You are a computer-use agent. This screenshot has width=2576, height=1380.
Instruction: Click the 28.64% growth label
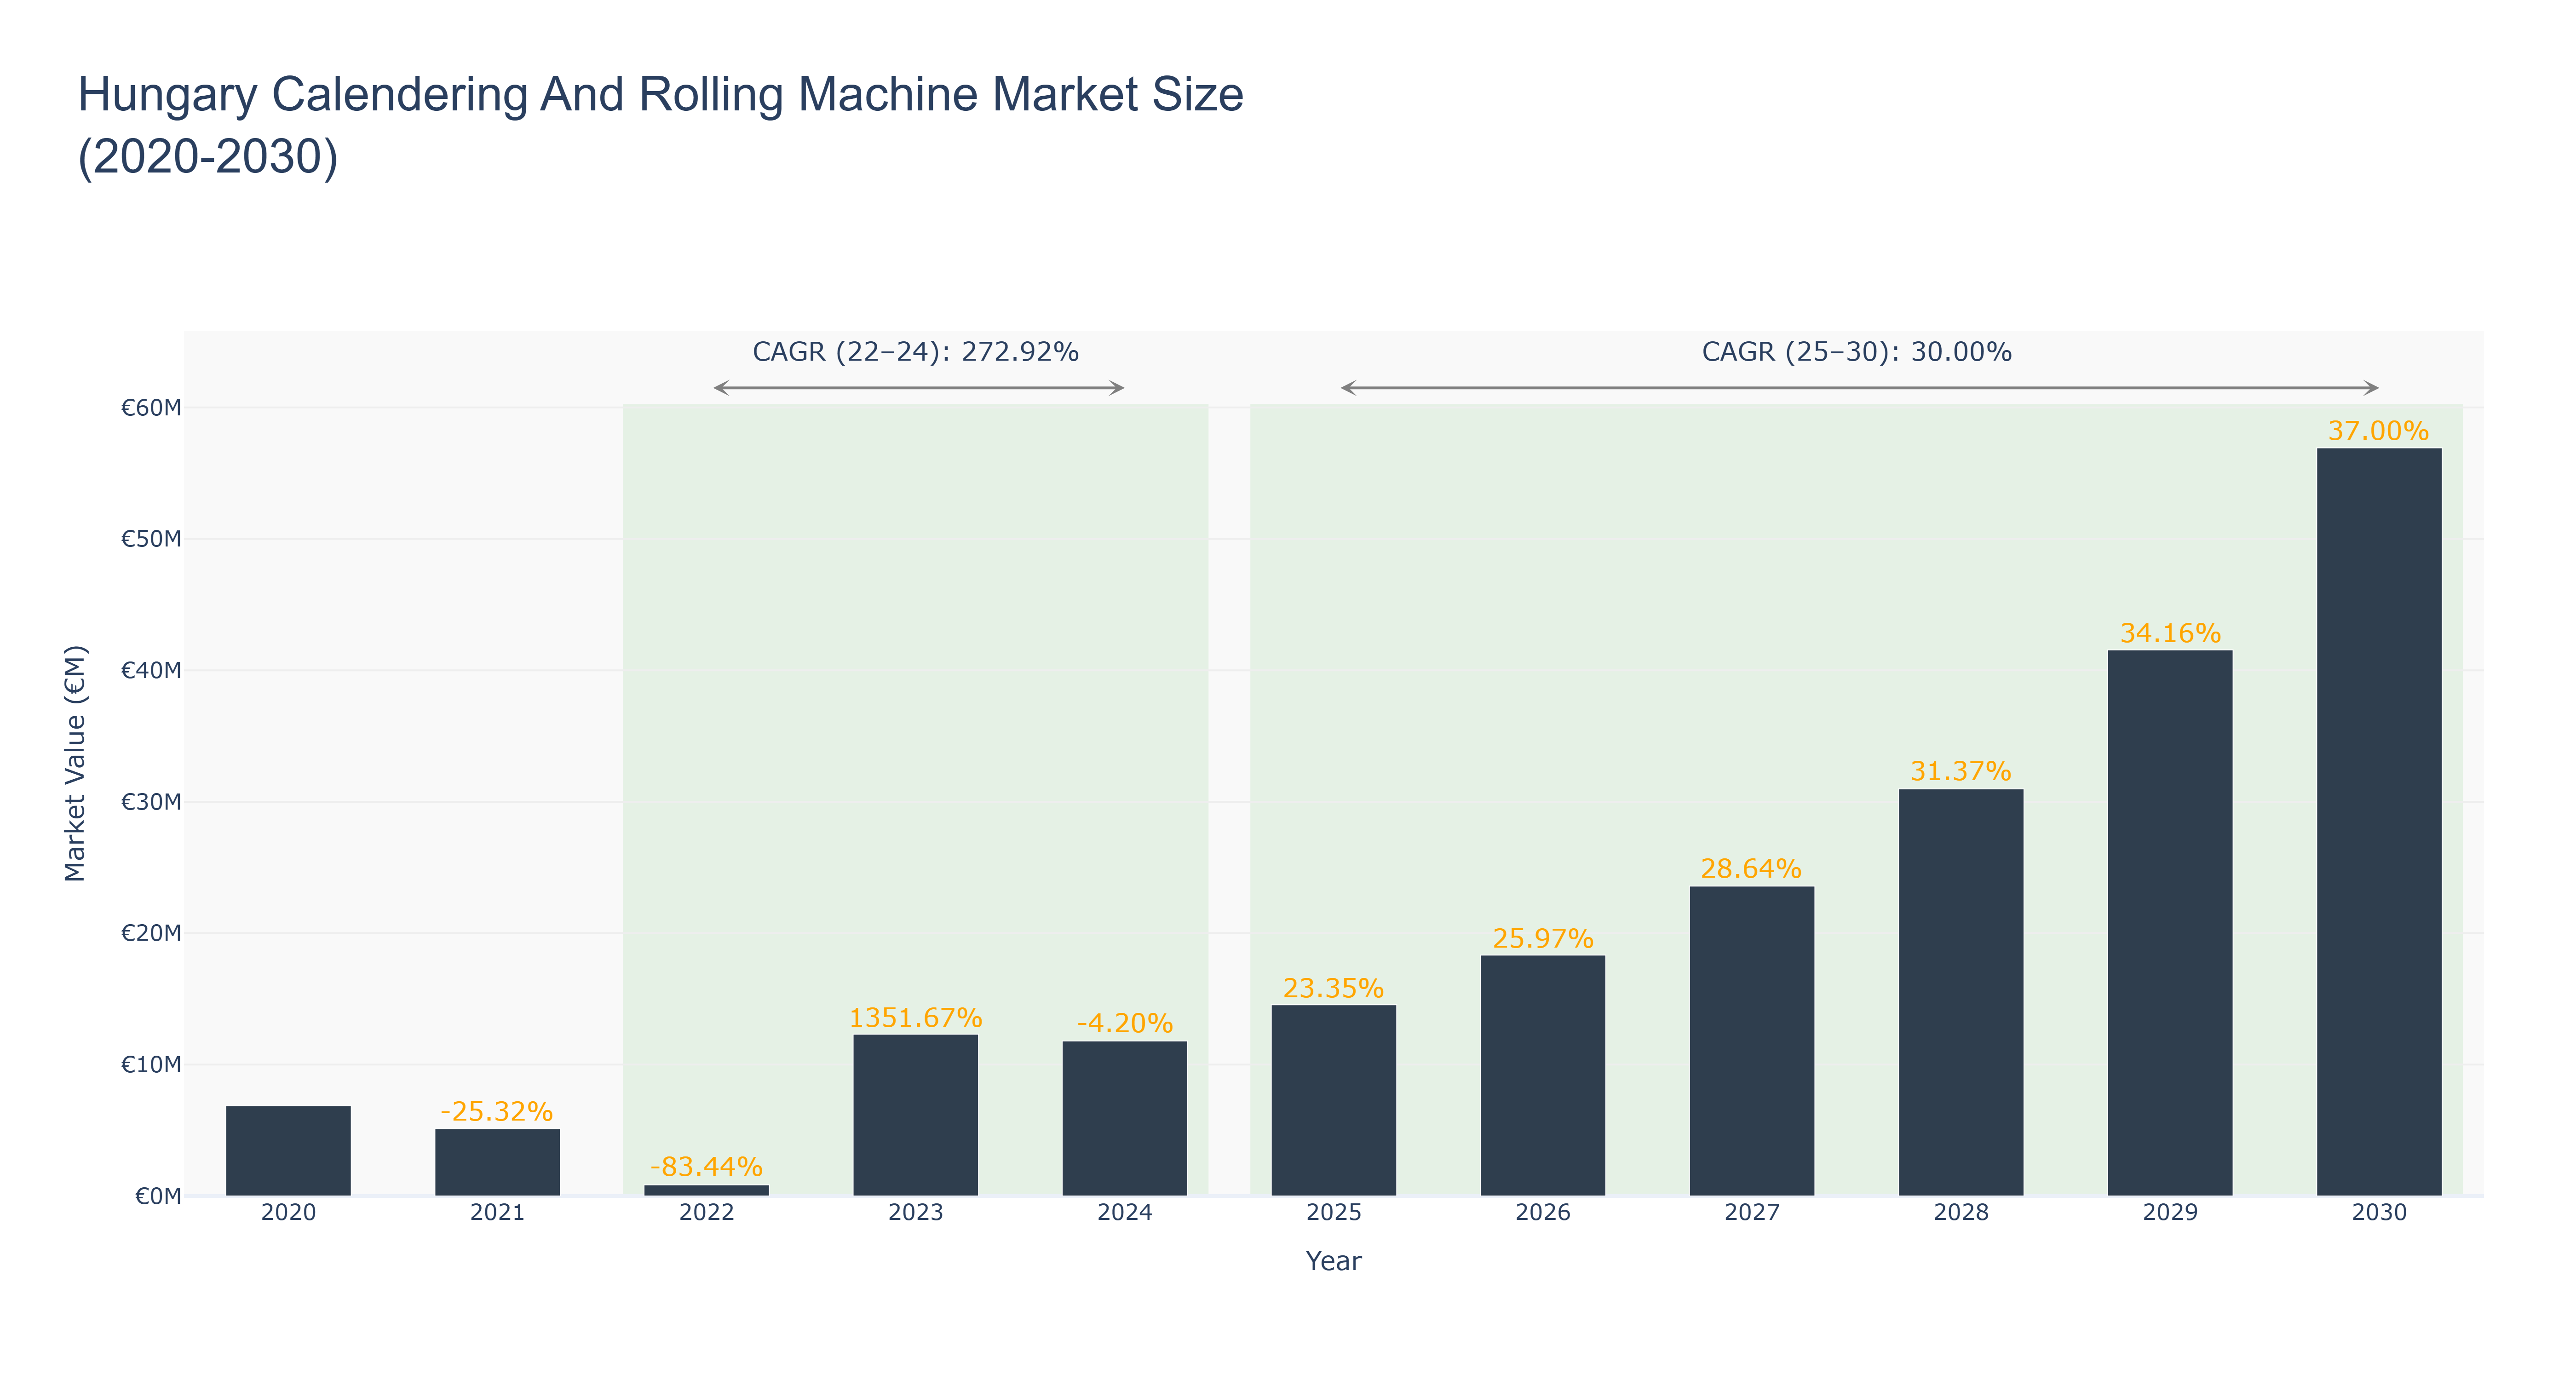click(x=1751, y=868)
